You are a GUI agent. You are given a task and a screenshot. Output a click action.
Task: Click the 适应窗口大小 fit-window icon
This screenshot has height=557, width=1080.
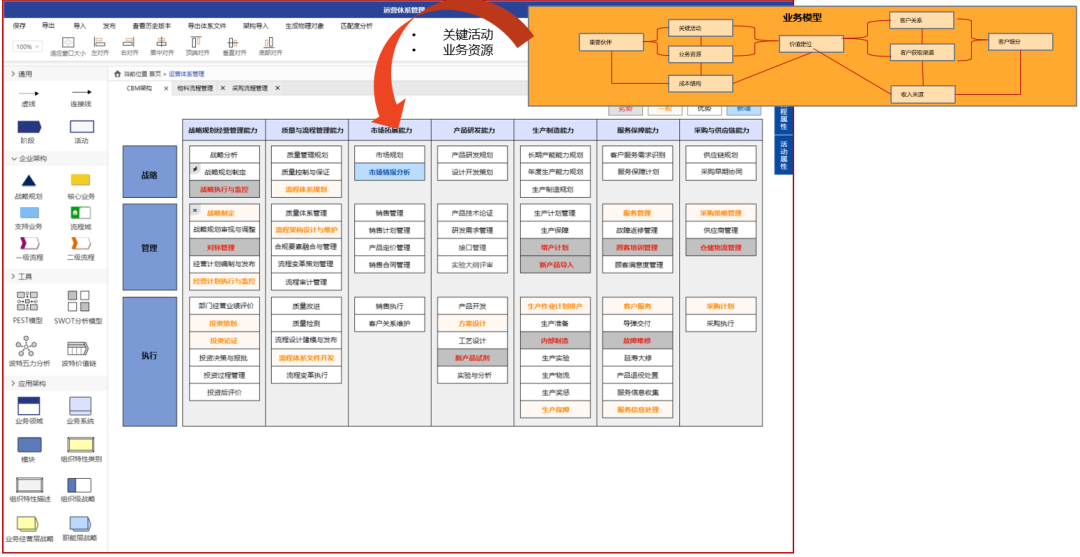pyautogui.click(x=67, y=43)
